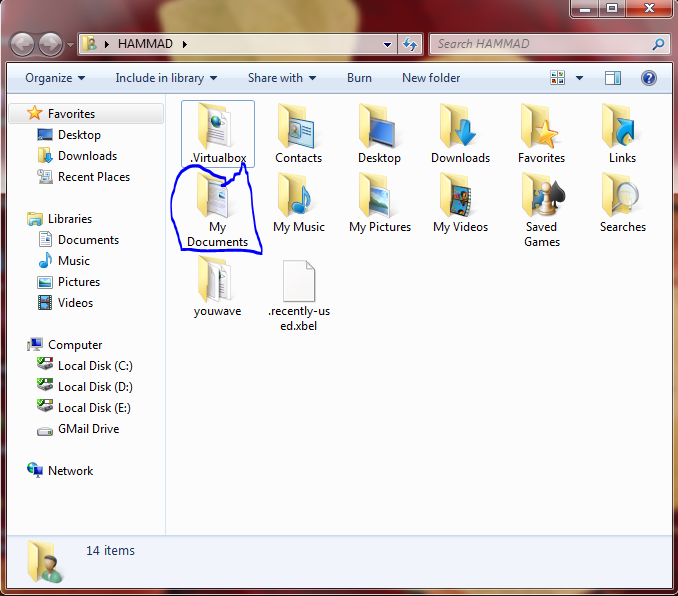The height and width of the screenshot is (596, 678).
Task: Select the Favorites folder in file pane
Action: [541, 134]
